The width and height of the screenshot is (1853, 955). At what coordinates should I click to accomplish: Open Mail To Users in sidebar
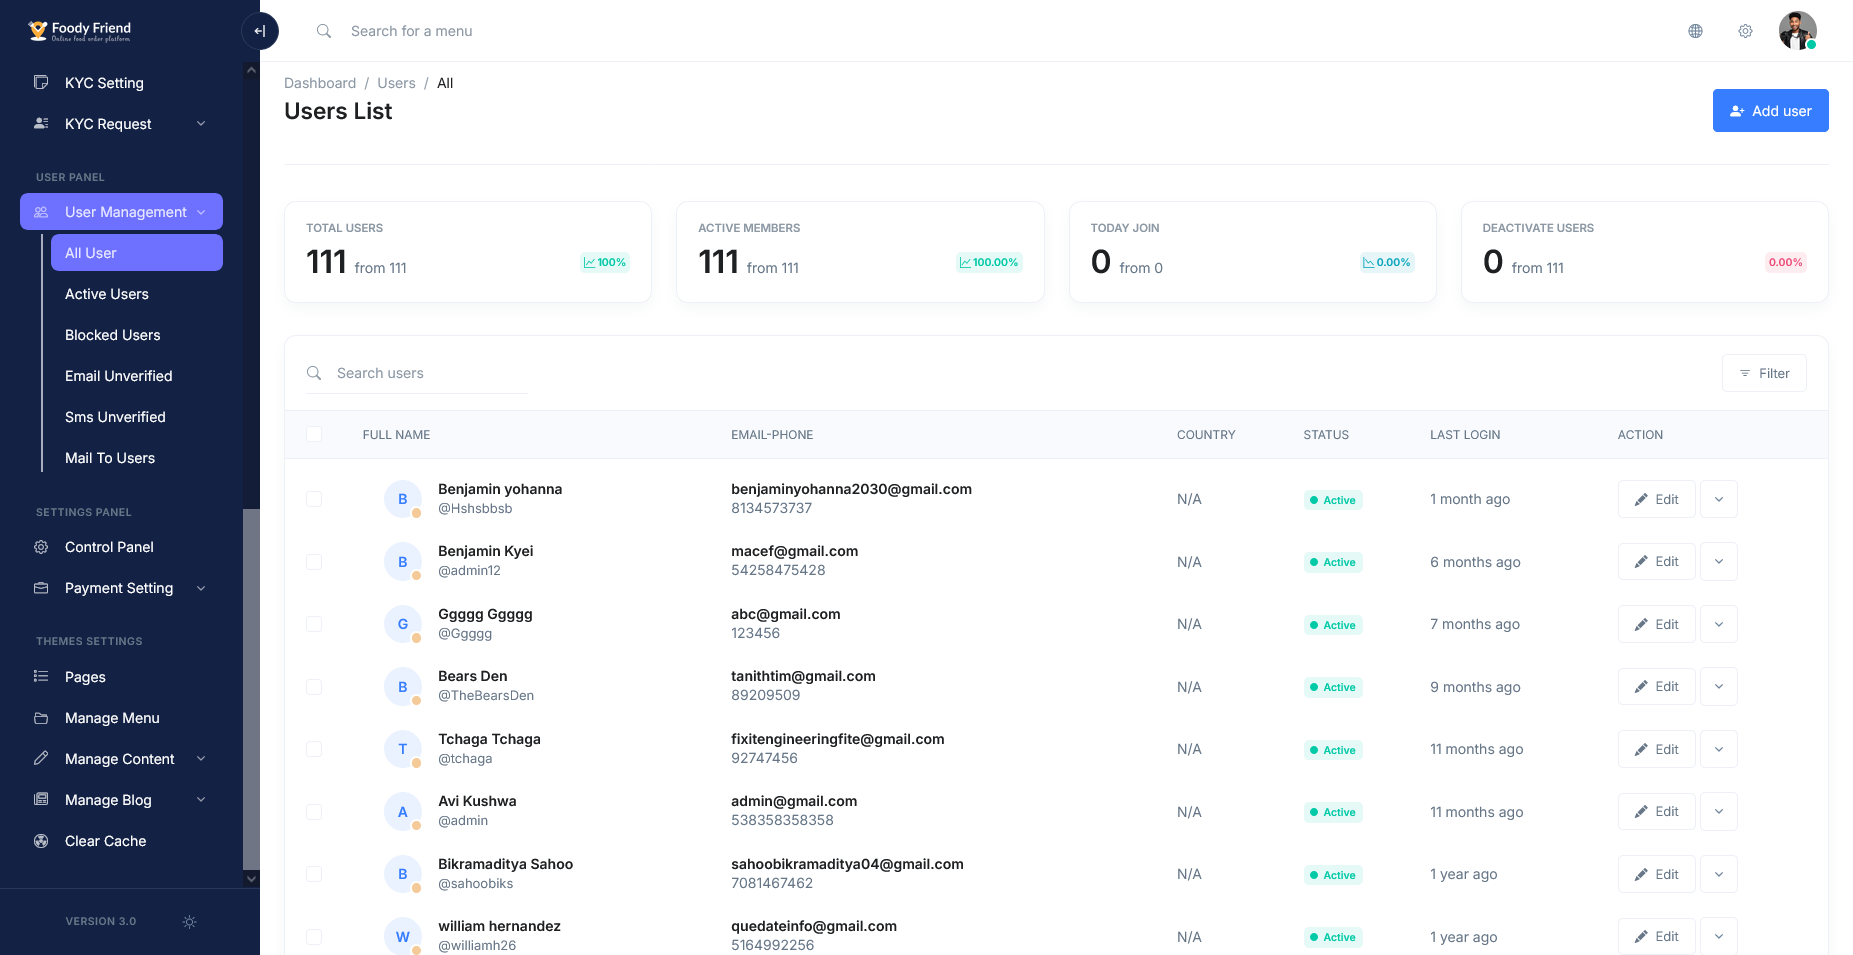pyautogui.click(x=110, y=458)
